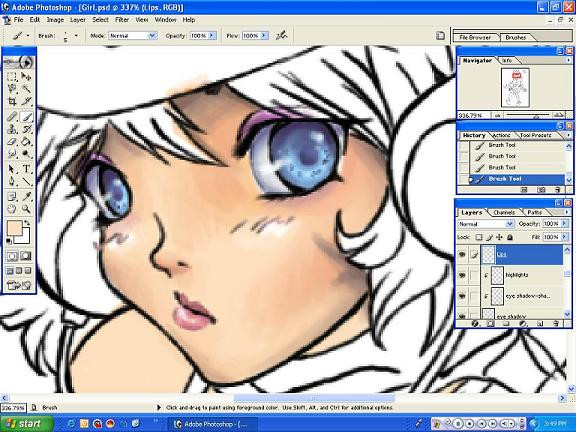
Task: Open the layer blend mode dropdown
Action: click(x=510, y=224)
